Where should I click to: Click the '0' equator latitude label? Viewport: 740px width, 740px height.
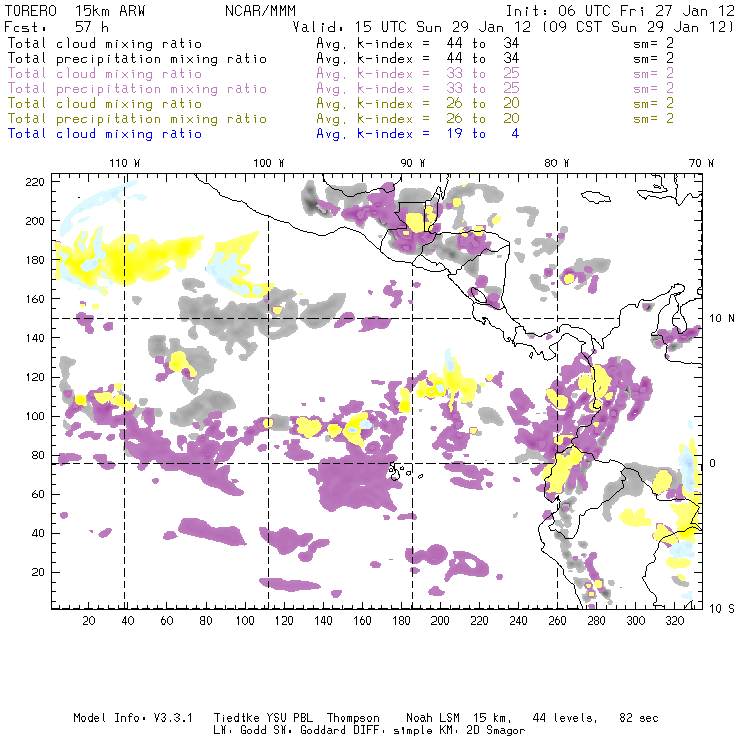[713, 463]
